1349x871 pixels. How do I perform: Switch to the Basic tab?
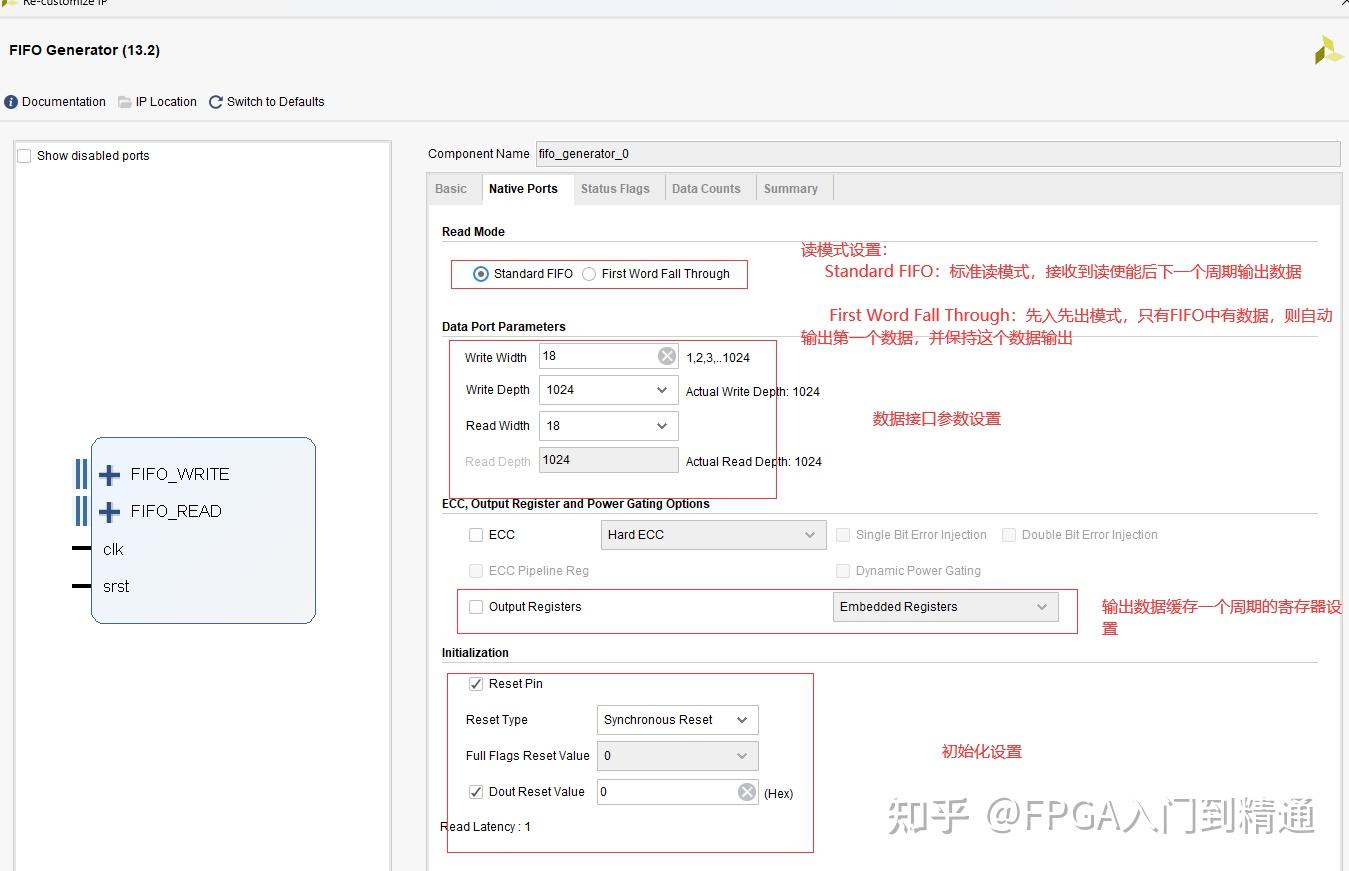[x=451, y=189]
